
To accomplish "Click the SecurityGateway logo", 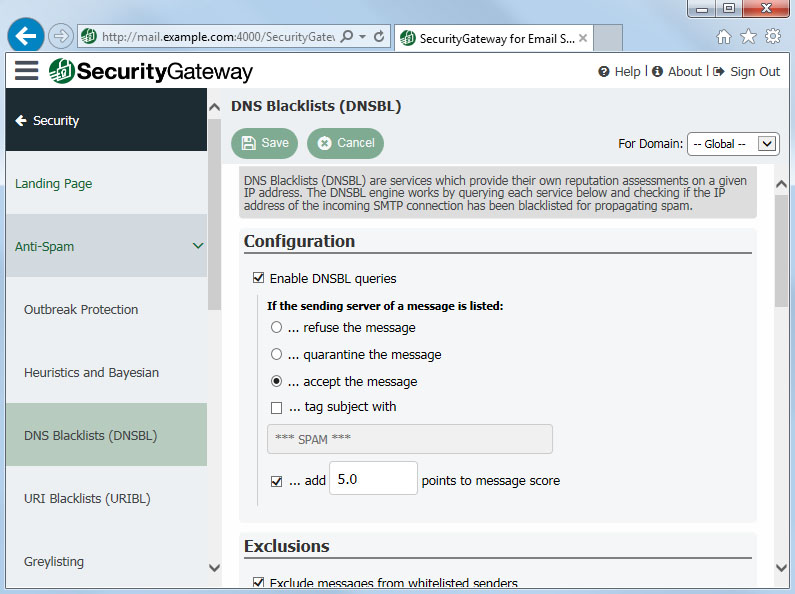I will click(151, 71).
